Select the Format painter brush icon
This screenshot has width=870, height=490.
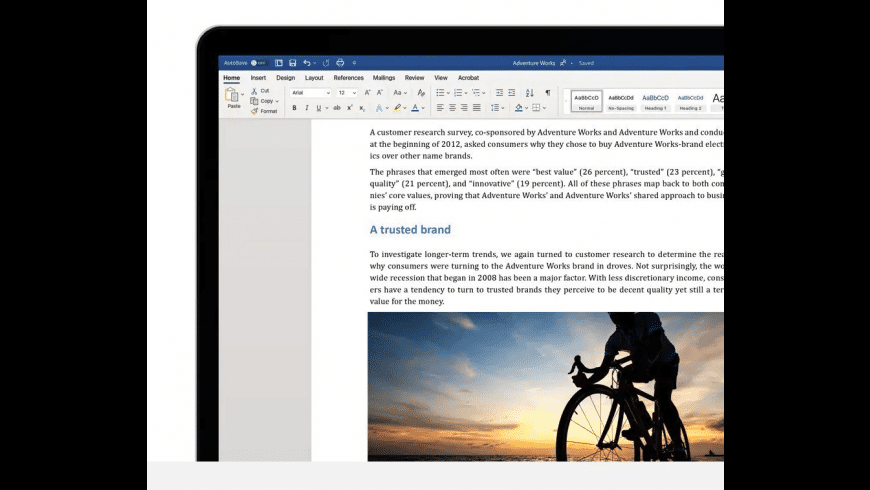point(255,111)
